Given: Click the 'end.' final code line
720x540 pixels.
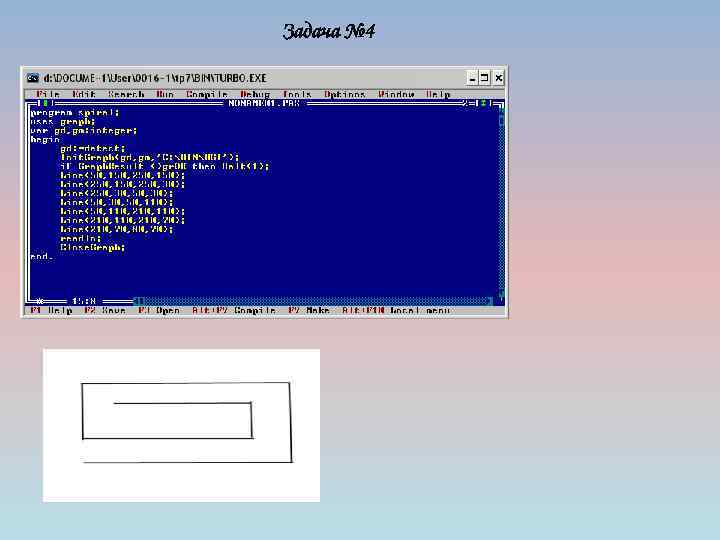Looking at the screenshot, I should coord(42,256).
